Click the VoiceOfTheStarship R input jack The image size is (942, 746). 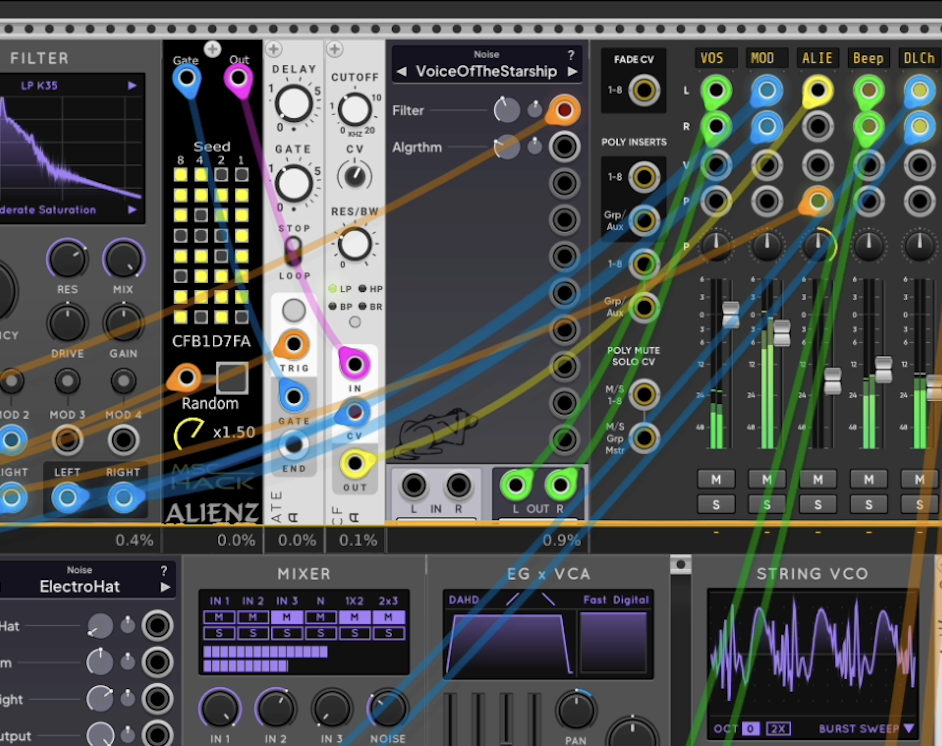pyautogui.click(x=458, y=485)
